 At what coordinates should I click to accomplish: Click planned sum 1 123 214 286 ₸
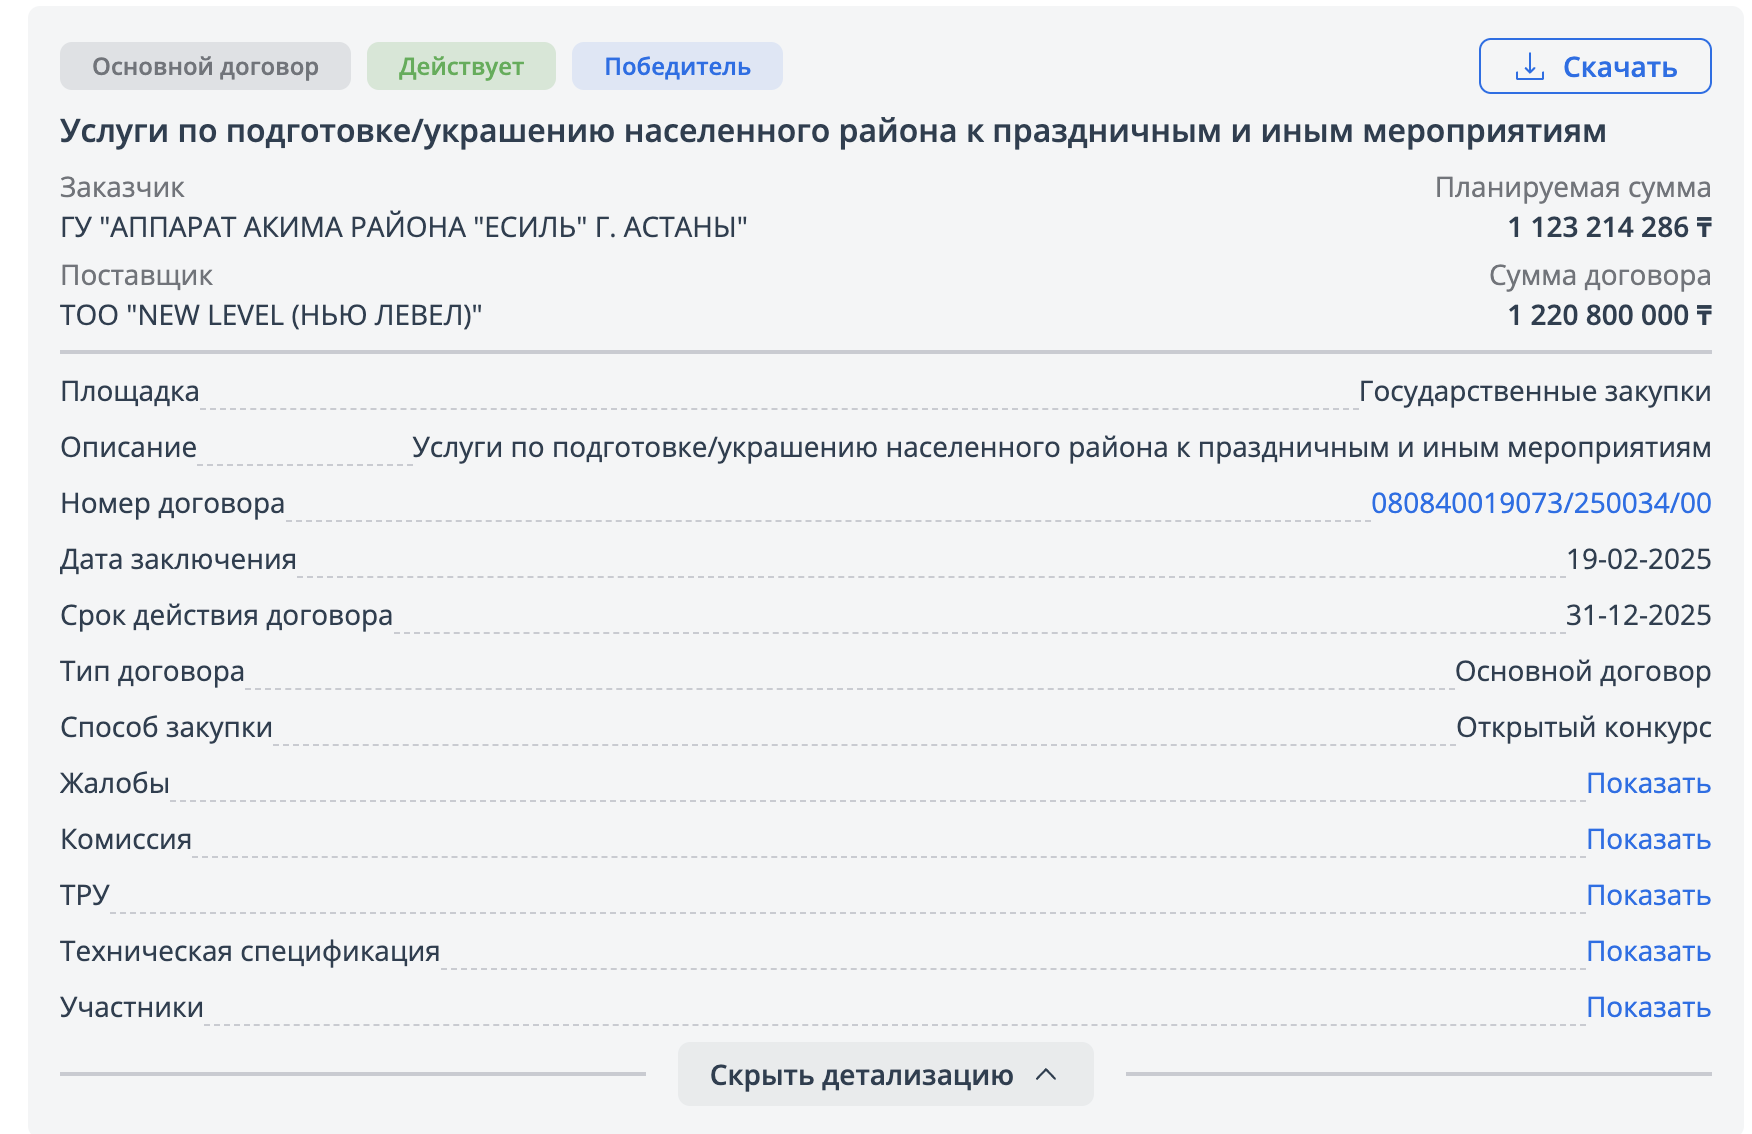click(x=1609, y=227)
